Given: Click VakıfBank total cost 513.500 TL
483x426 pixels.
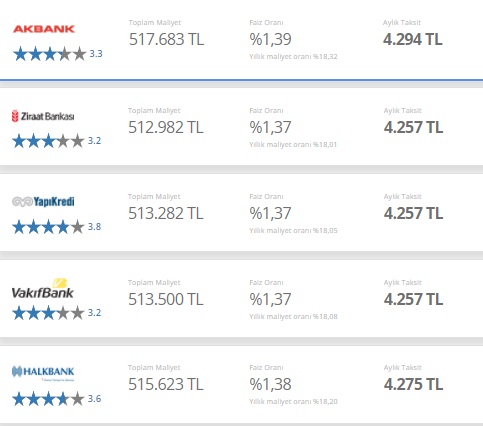Looking at the screenshot, I should pos(166,299).
